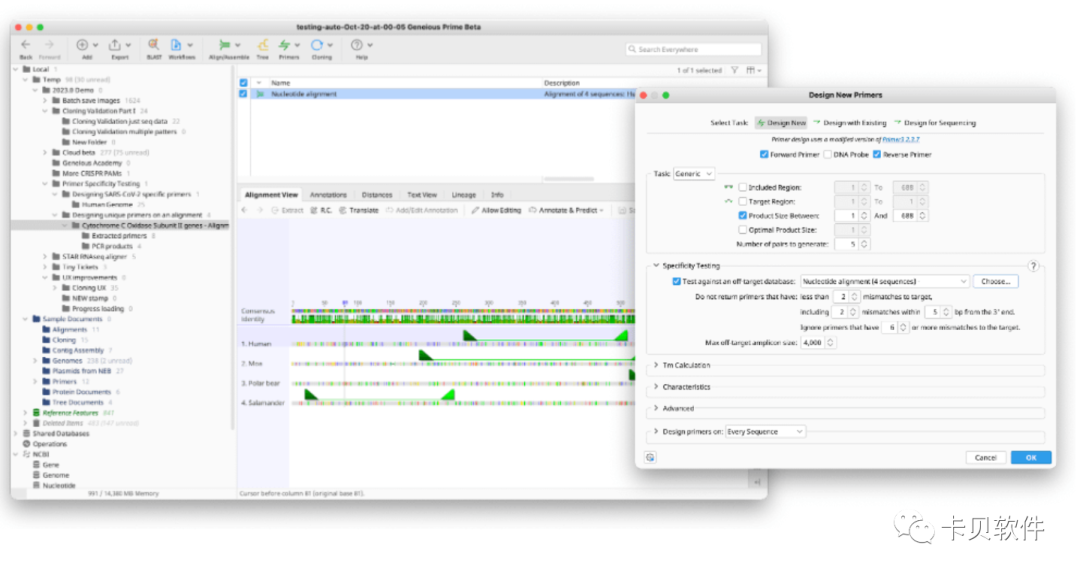Collapse the Sample Documents folder
The height and width of the screenshot is (575, 1080).
click(25, 320)
